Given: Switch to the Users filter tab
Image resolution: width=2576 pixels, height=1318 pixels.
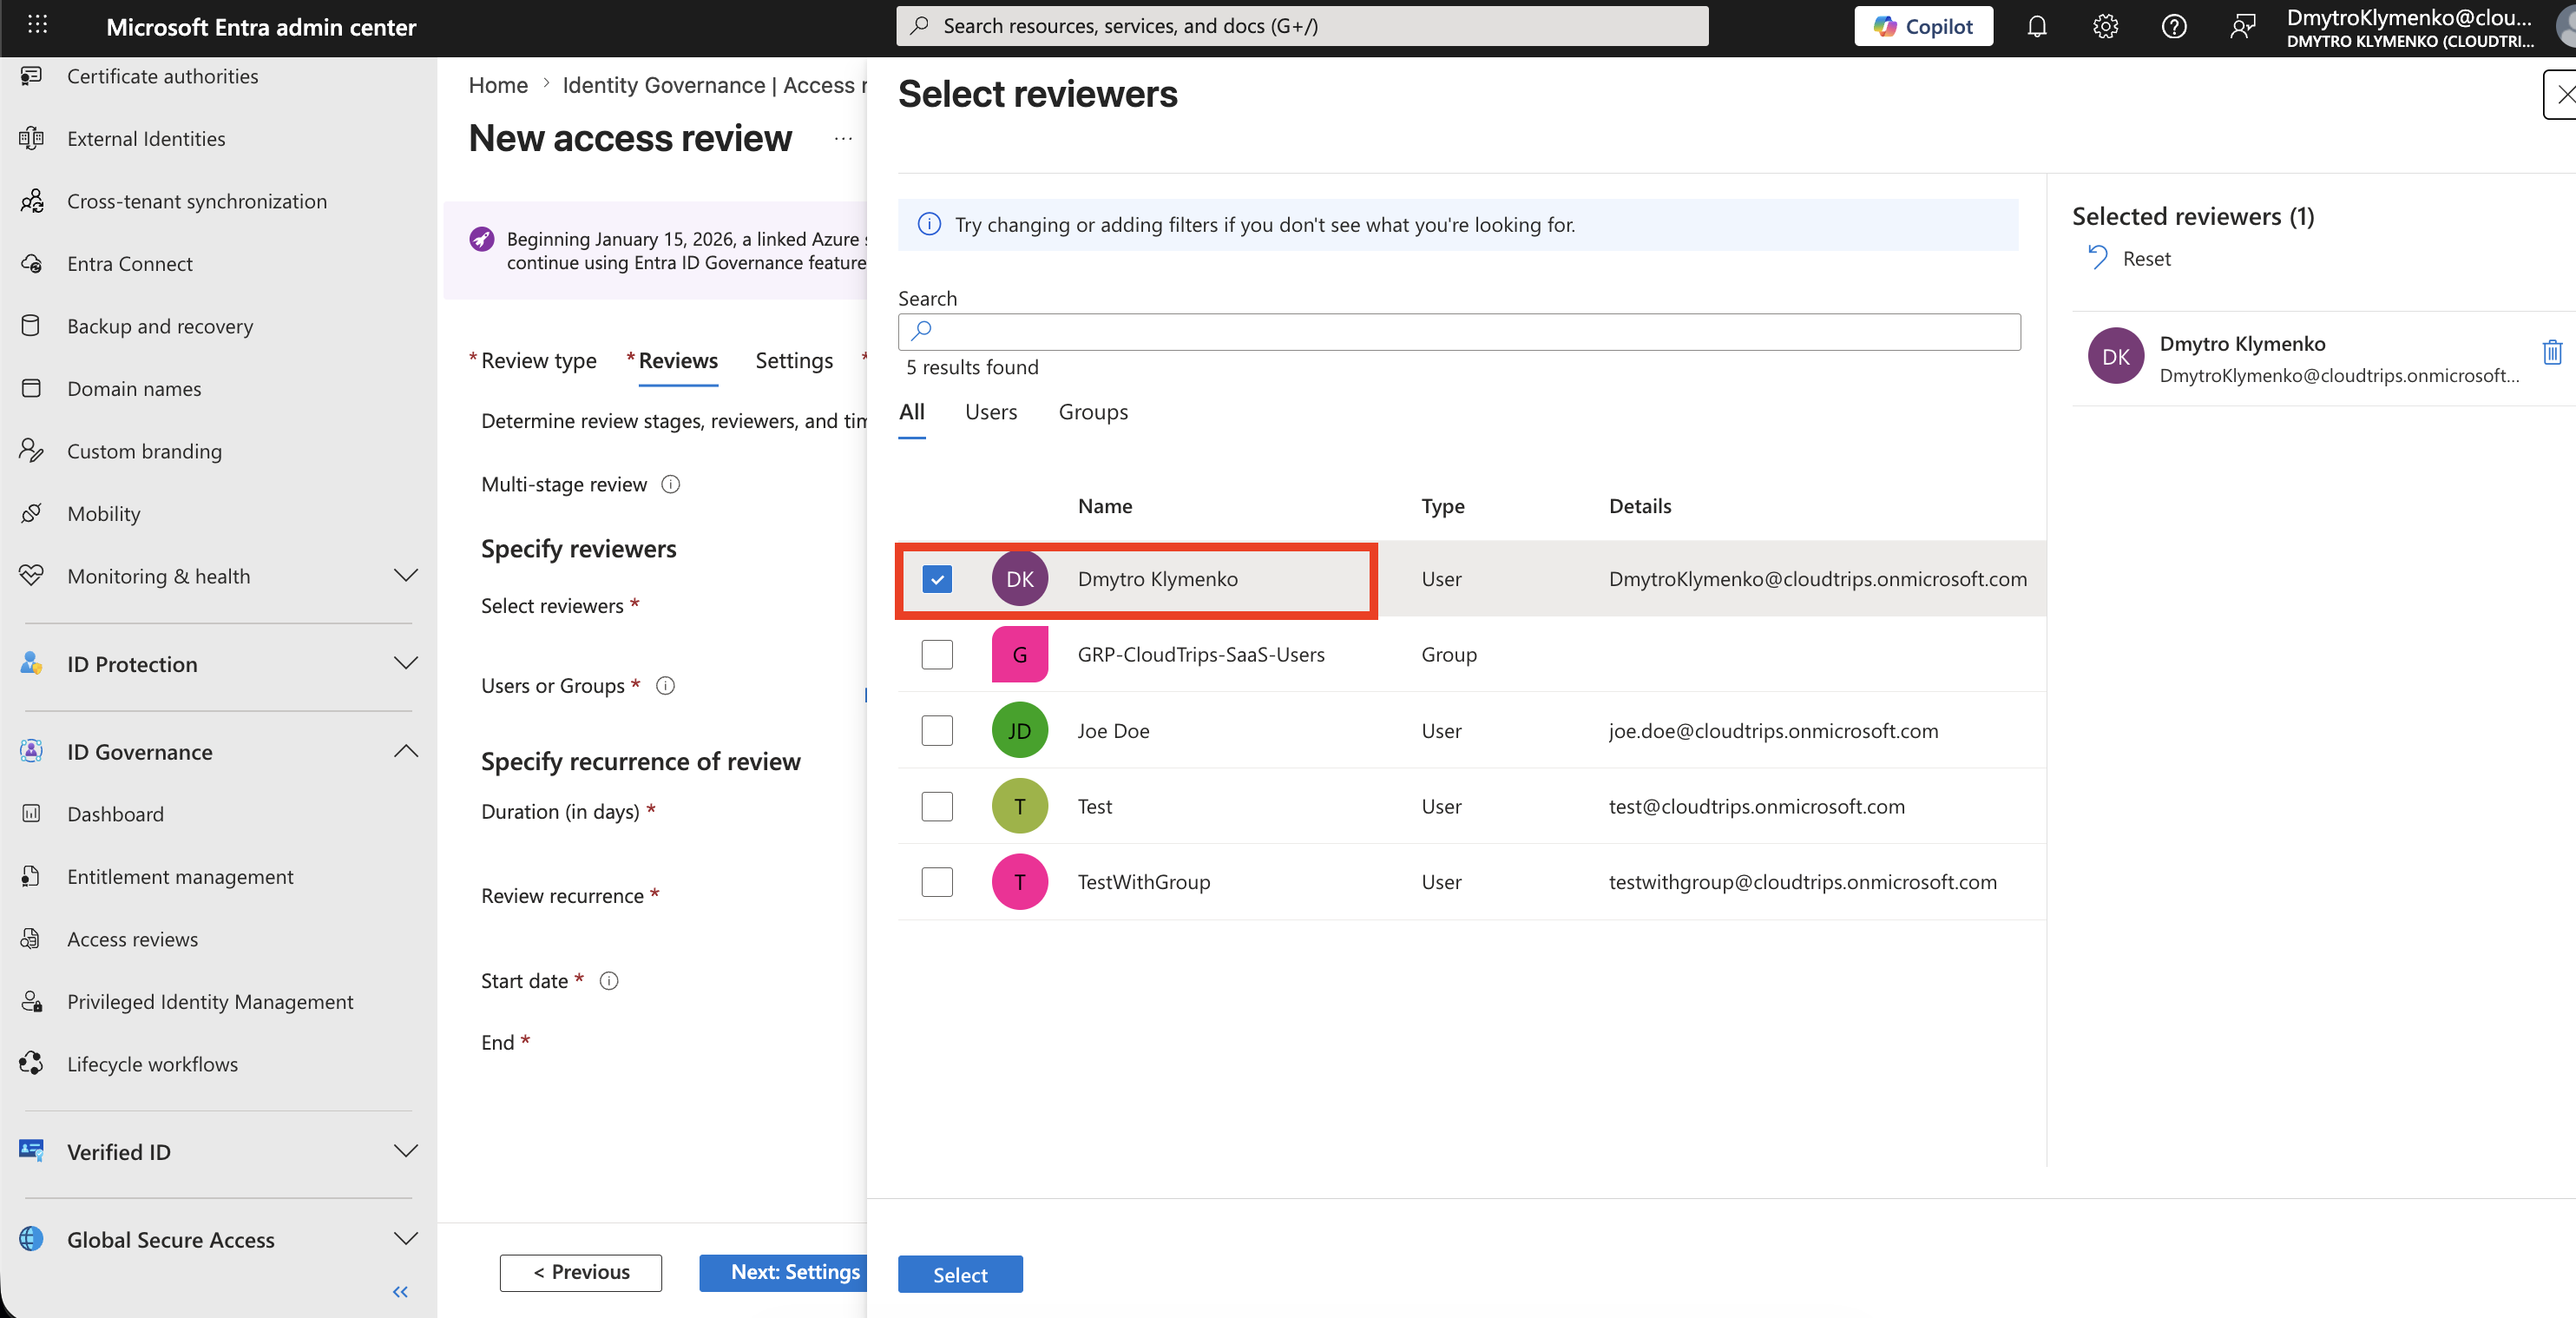Looking at the screenshot, I should pos(991,412).
